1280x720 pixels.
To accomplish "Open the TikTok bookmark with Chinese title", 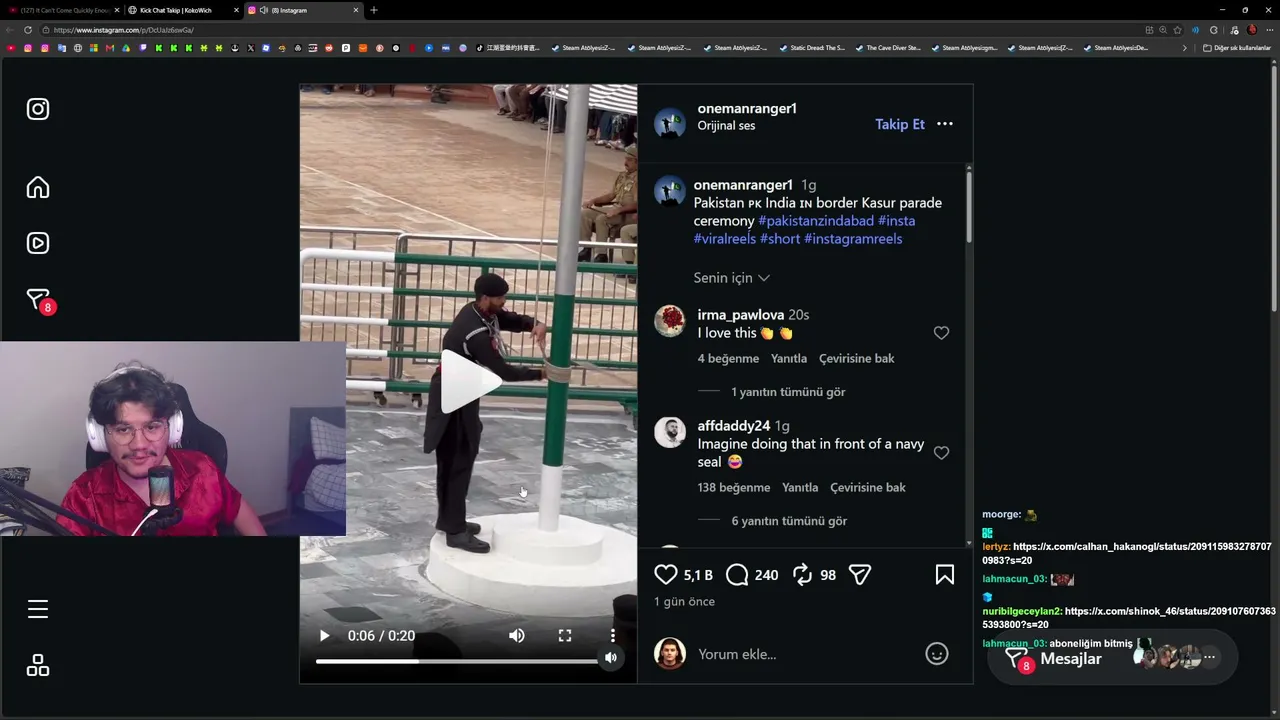I will (x=508, y=48).
